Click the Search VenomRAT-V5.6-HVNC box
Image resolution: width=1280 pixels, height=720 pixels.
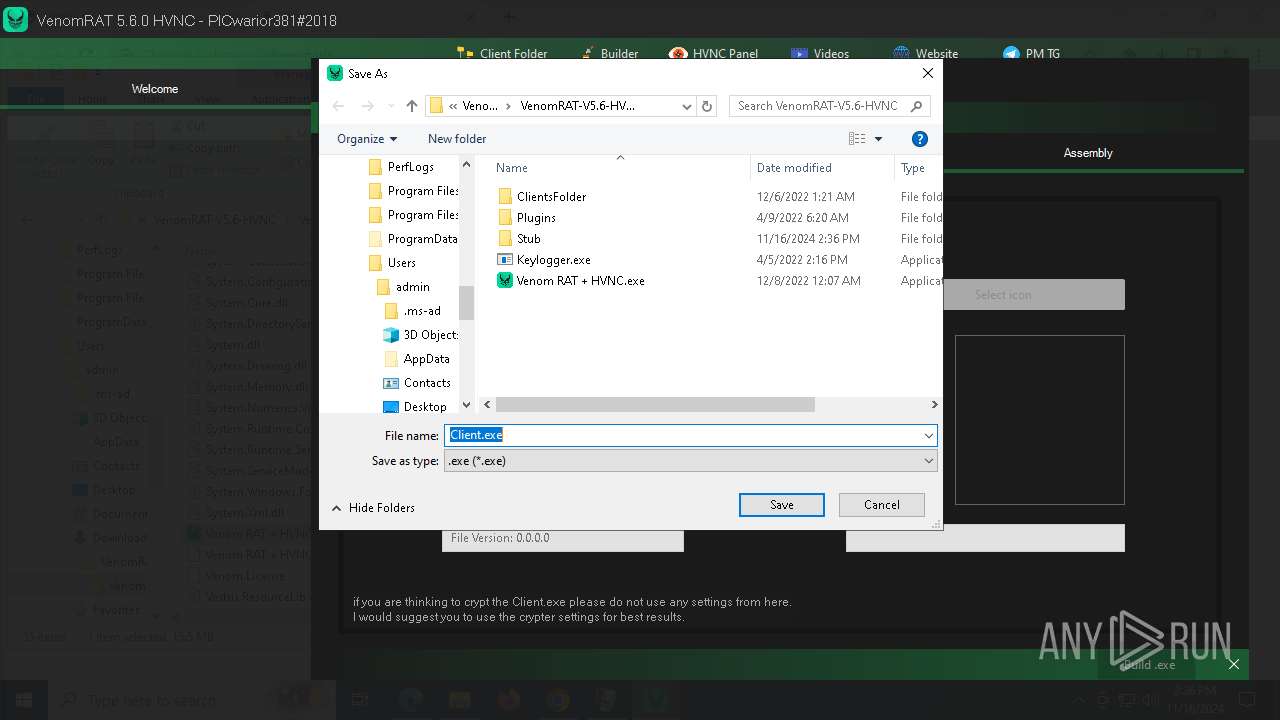[830, 106]
